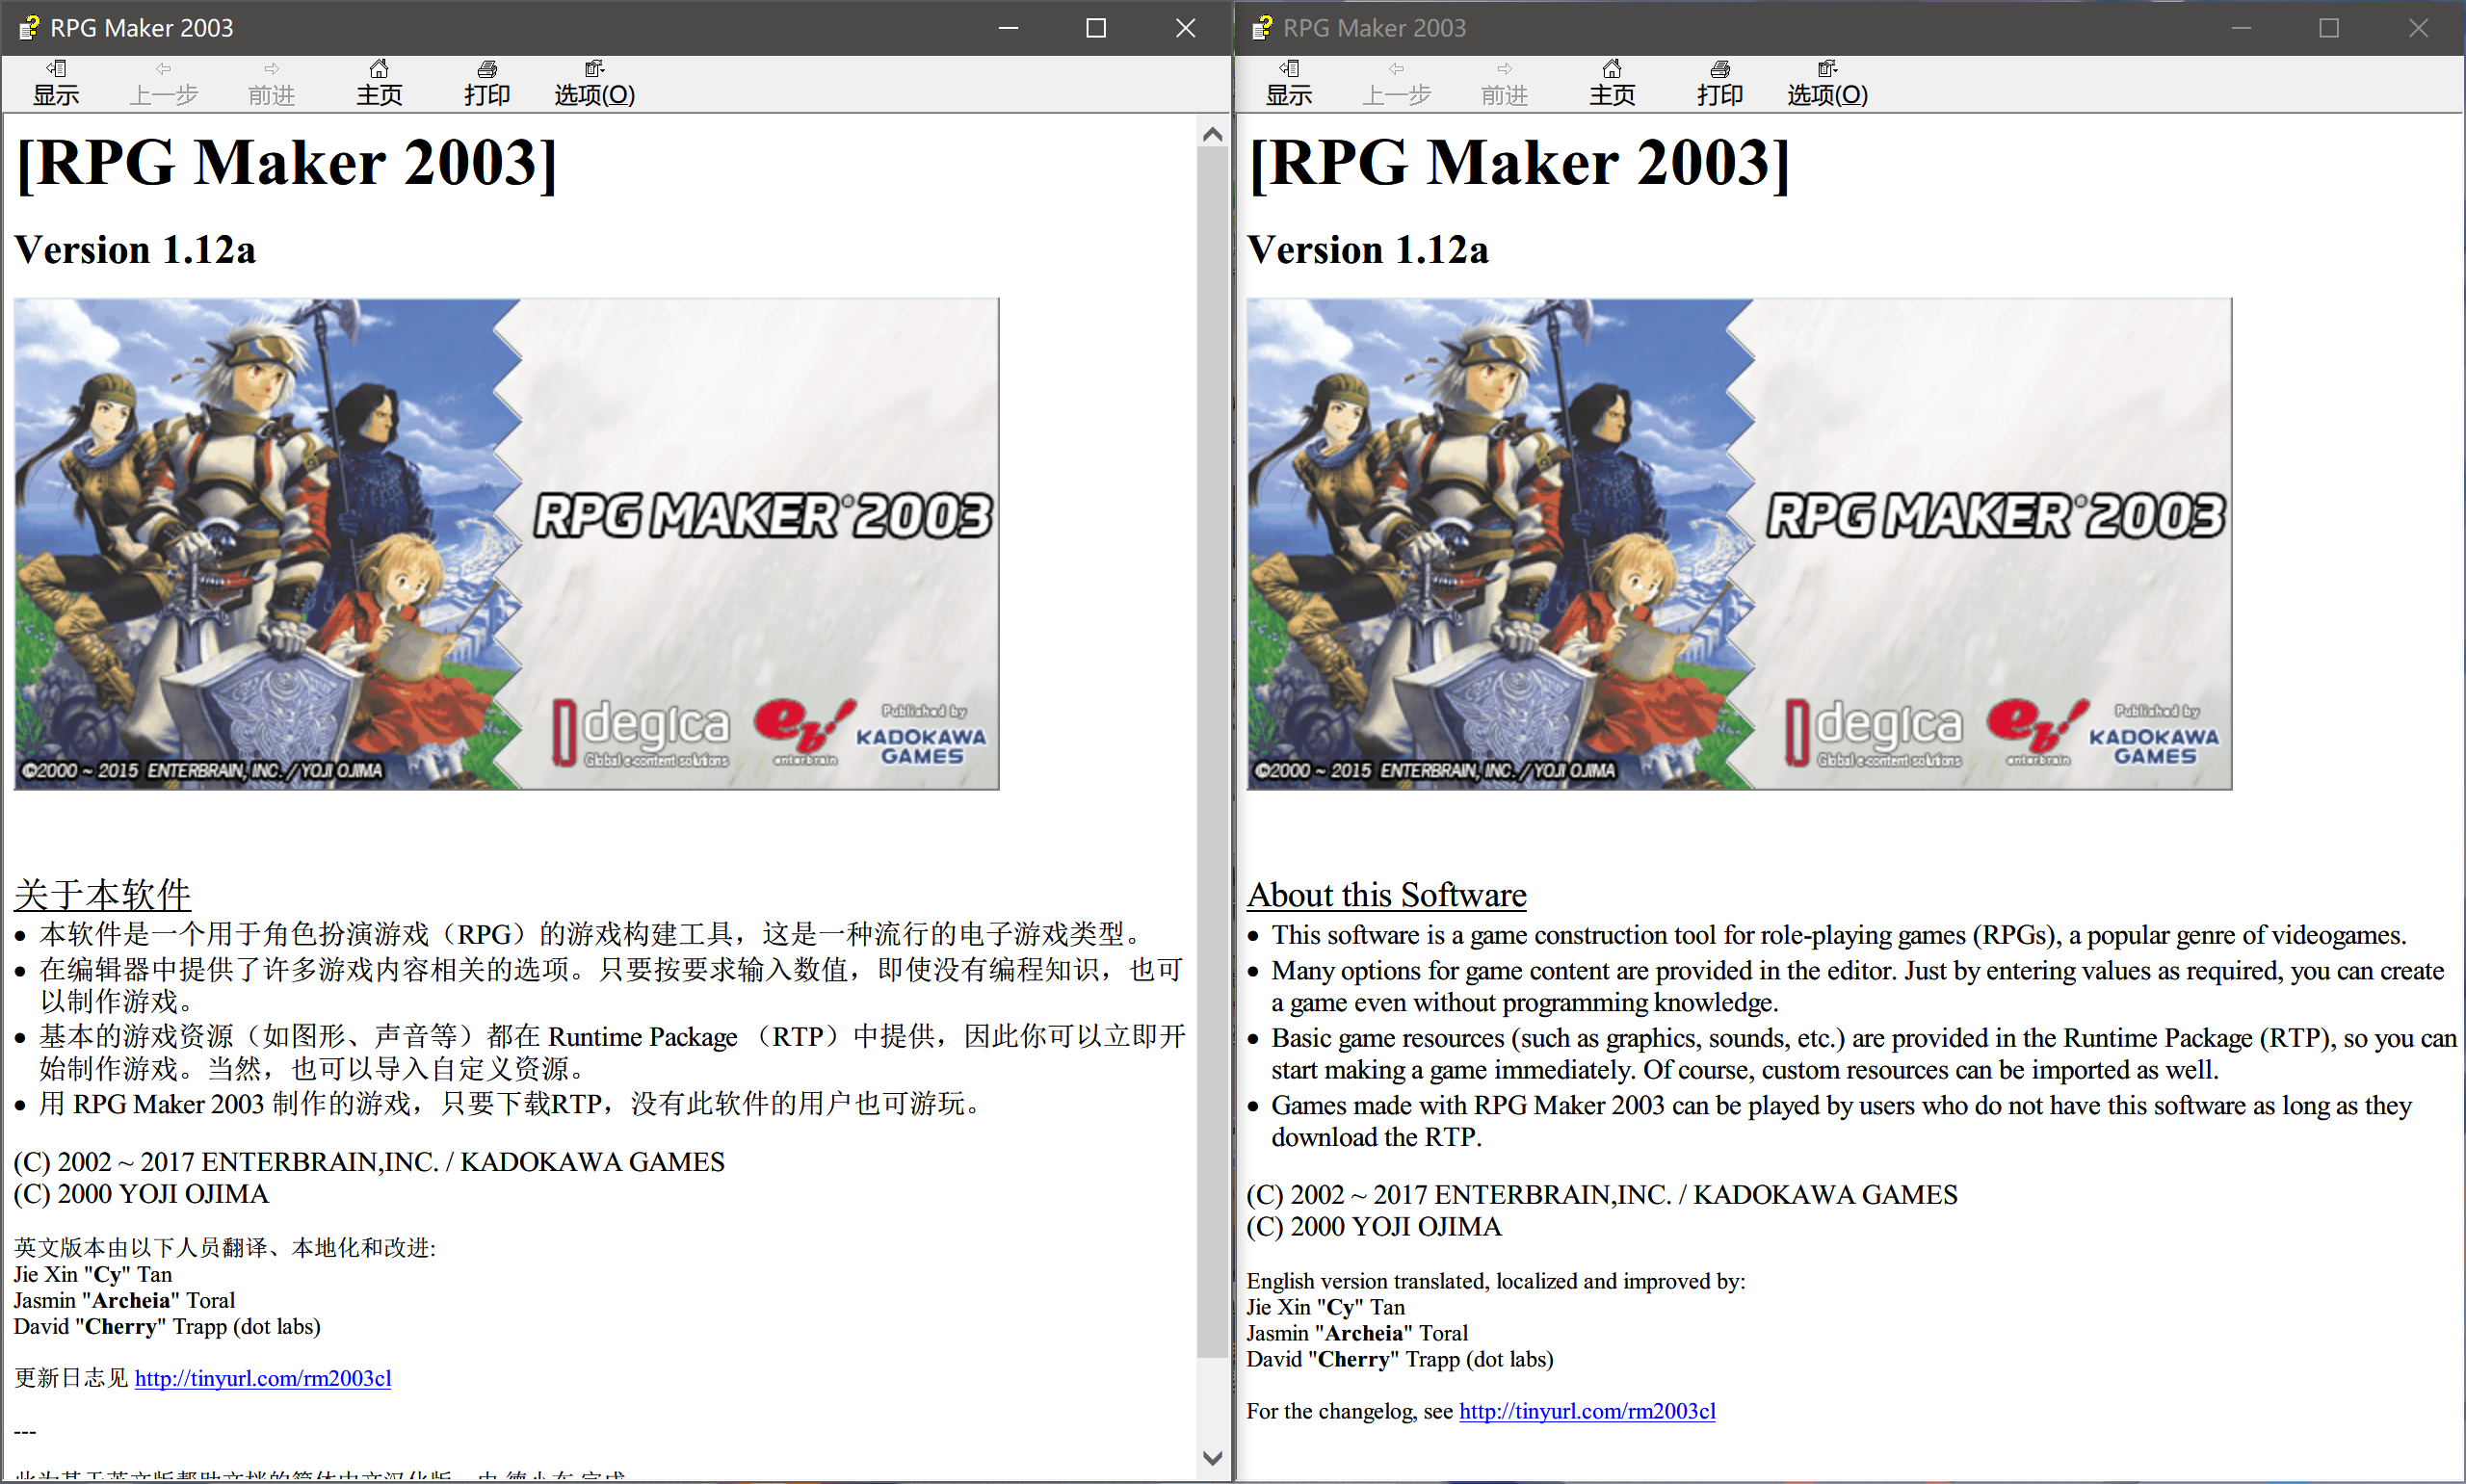
Task: Click help icon in left window title bar
Action: [29, 28]
